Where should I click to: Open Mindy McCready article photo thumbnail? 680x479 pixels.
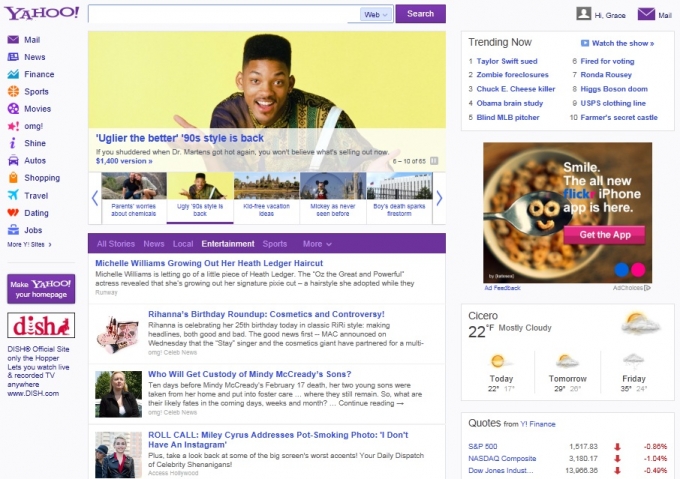(x=118, y=394)
